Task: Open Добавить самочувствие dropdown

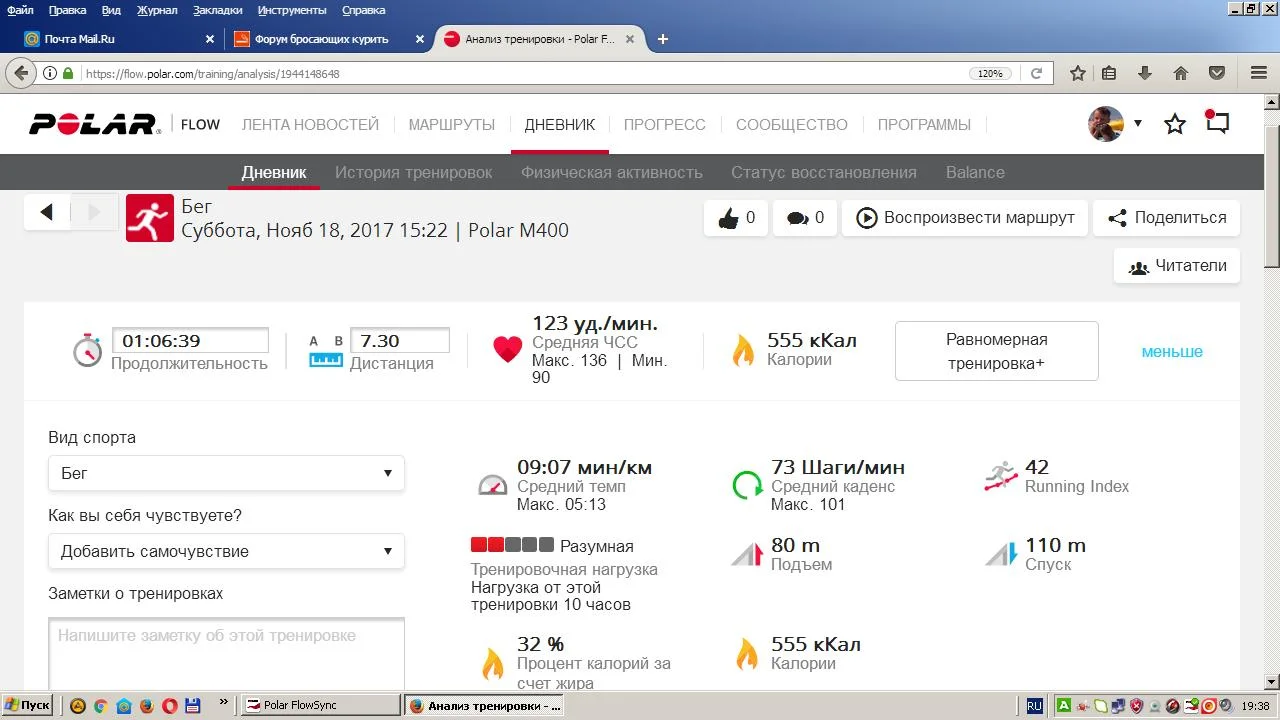Action: [226, 551]
